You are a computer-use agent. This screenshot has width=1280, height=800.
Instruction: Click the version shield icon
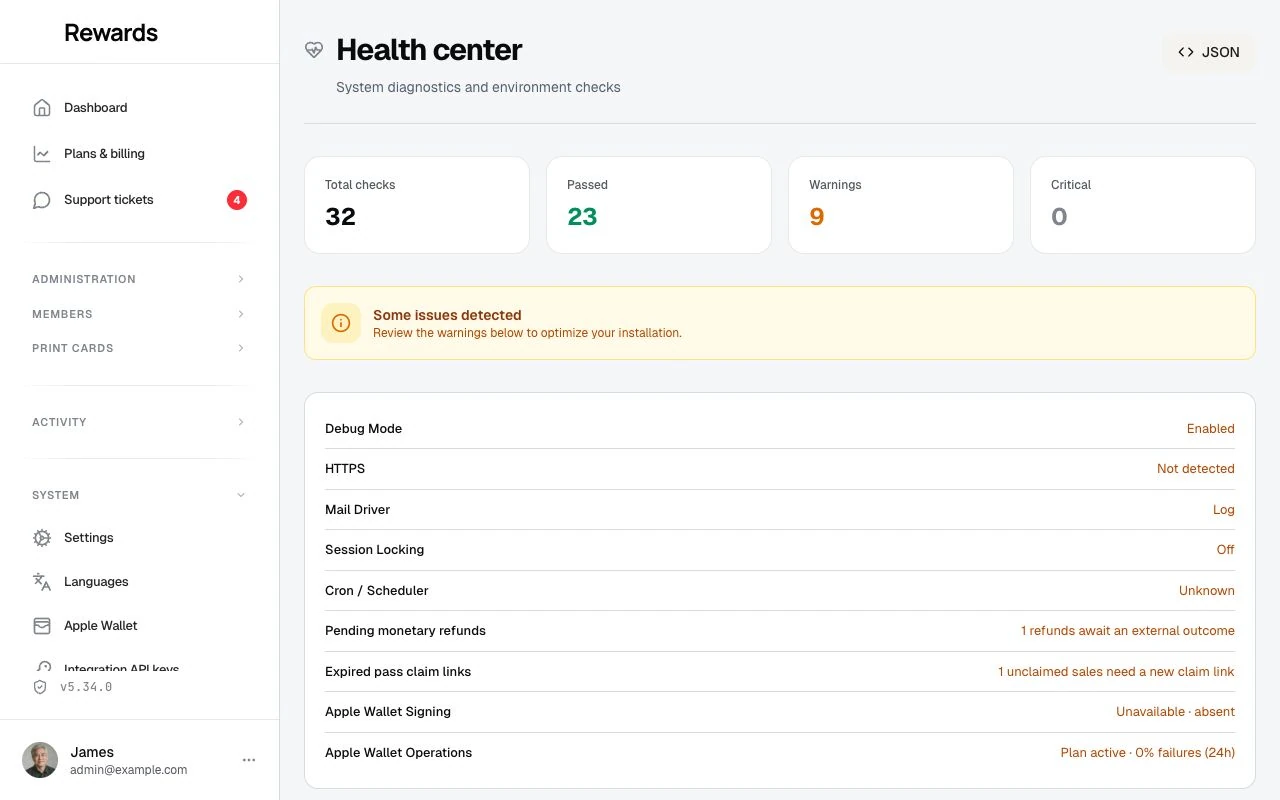click(40, 687)
